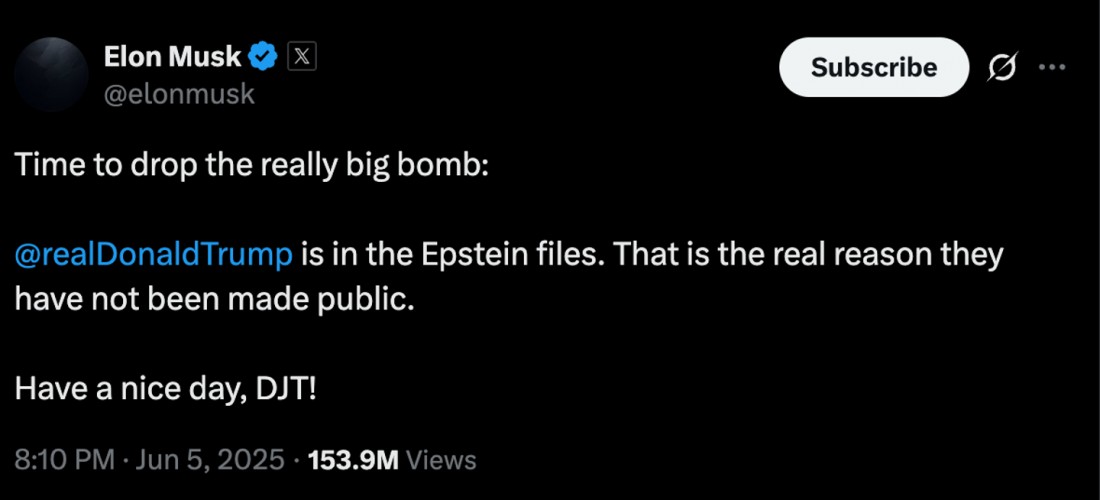Viewport: 1100px width, 500px height.
Task: Open Elon Musk's profile avatar
Action: click(51, 74)
